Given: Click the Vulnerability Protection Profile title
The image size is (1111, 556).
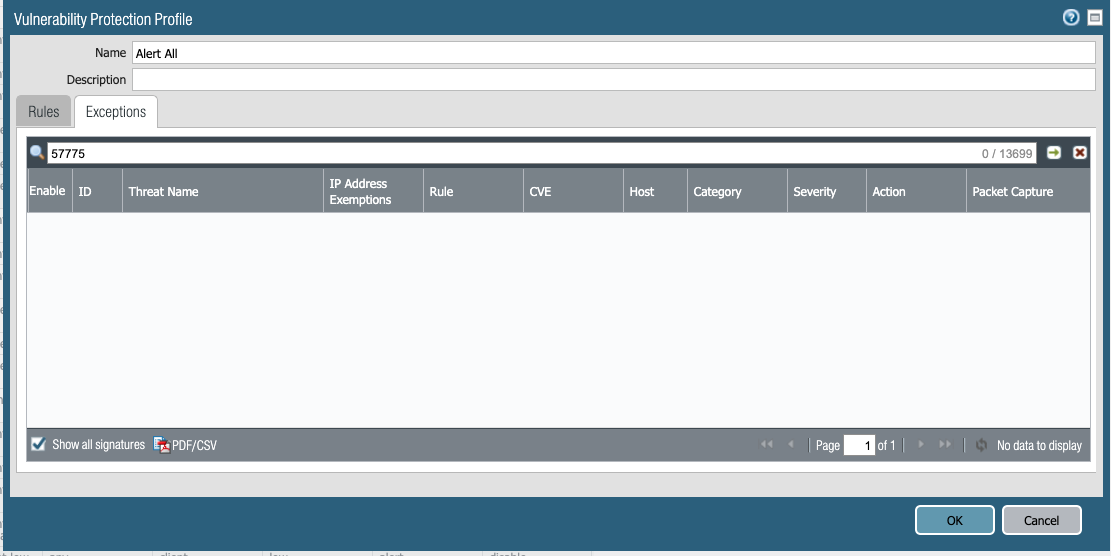Looking at the screenshot, I should click(103, 19).
